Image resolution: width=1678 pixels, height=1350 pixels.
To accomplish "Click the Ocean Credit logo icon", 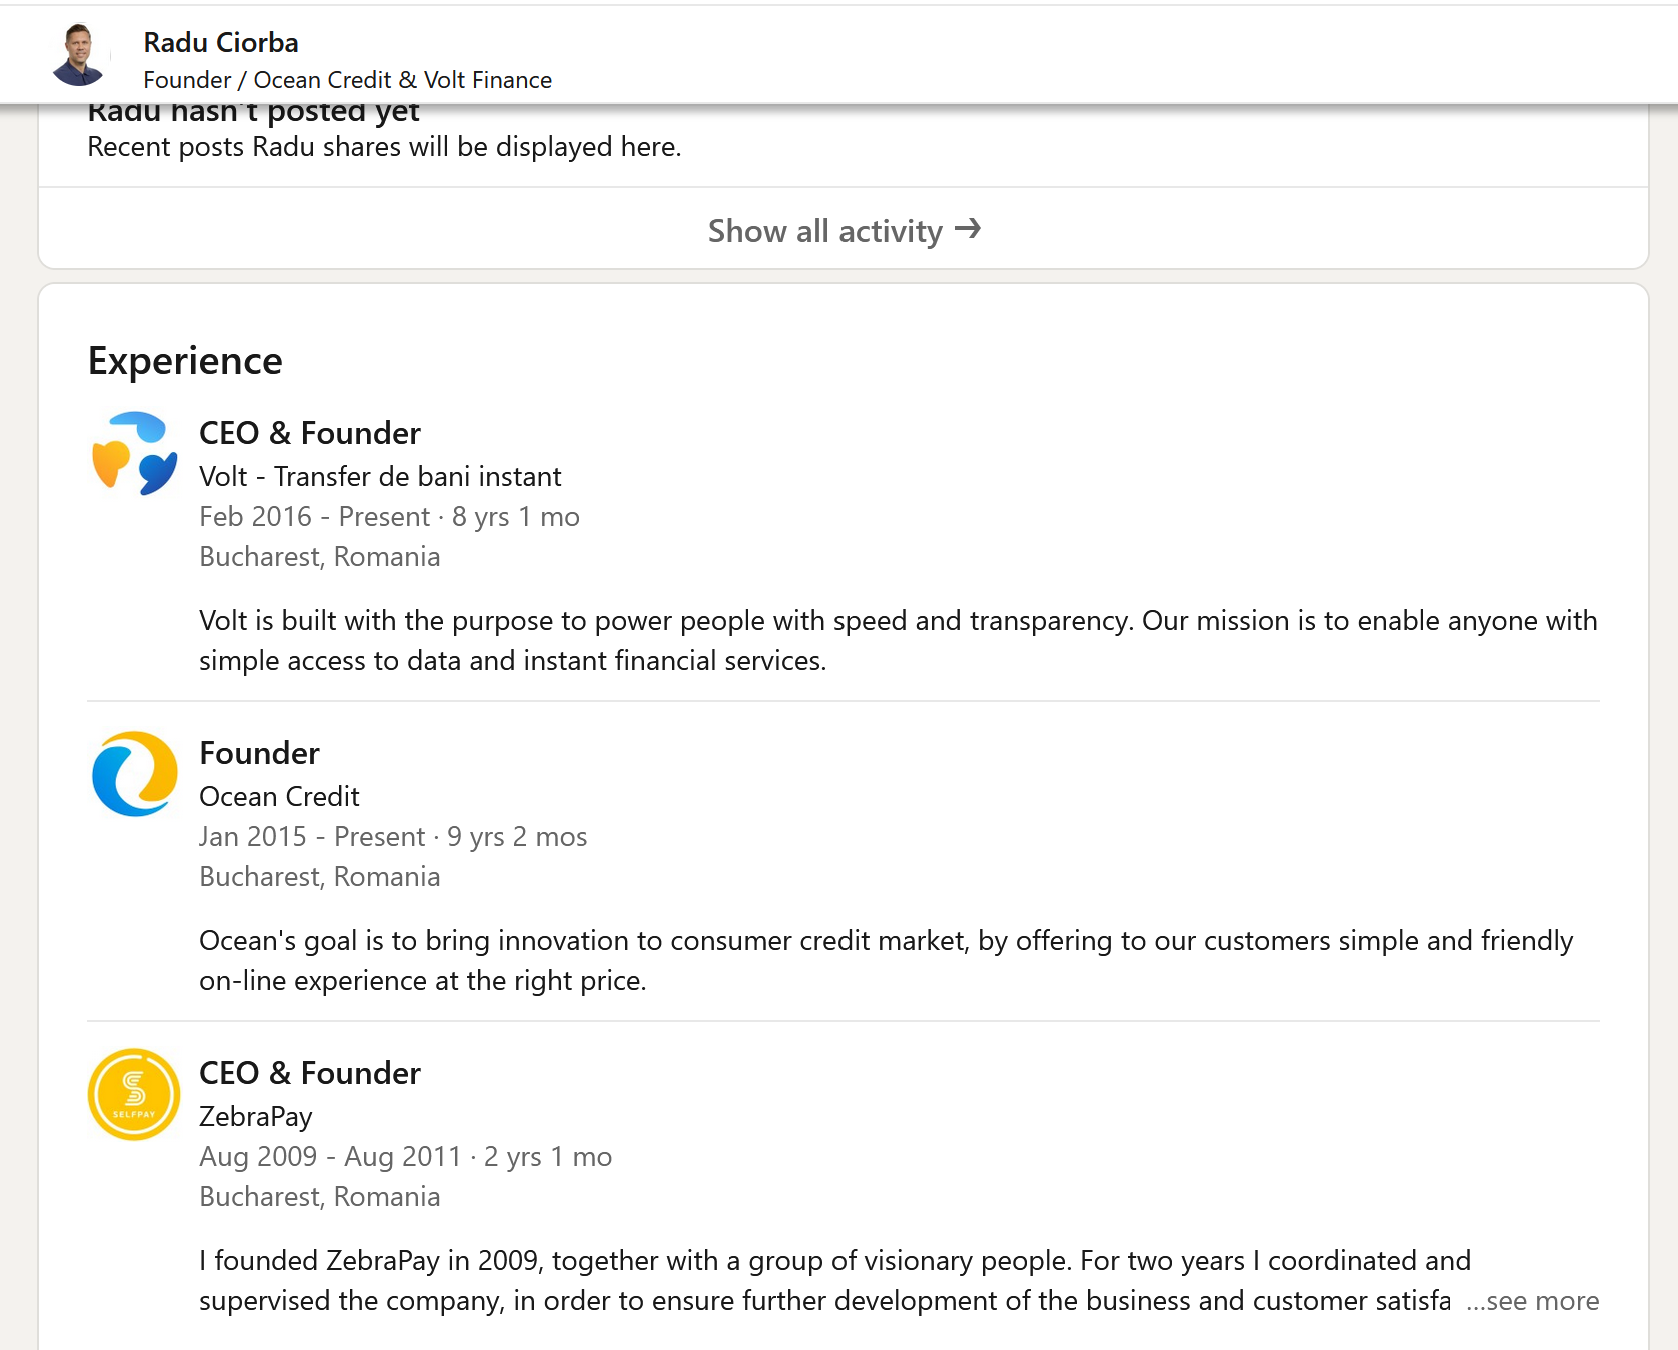I will pyautogui.click(x=134, y=774).
